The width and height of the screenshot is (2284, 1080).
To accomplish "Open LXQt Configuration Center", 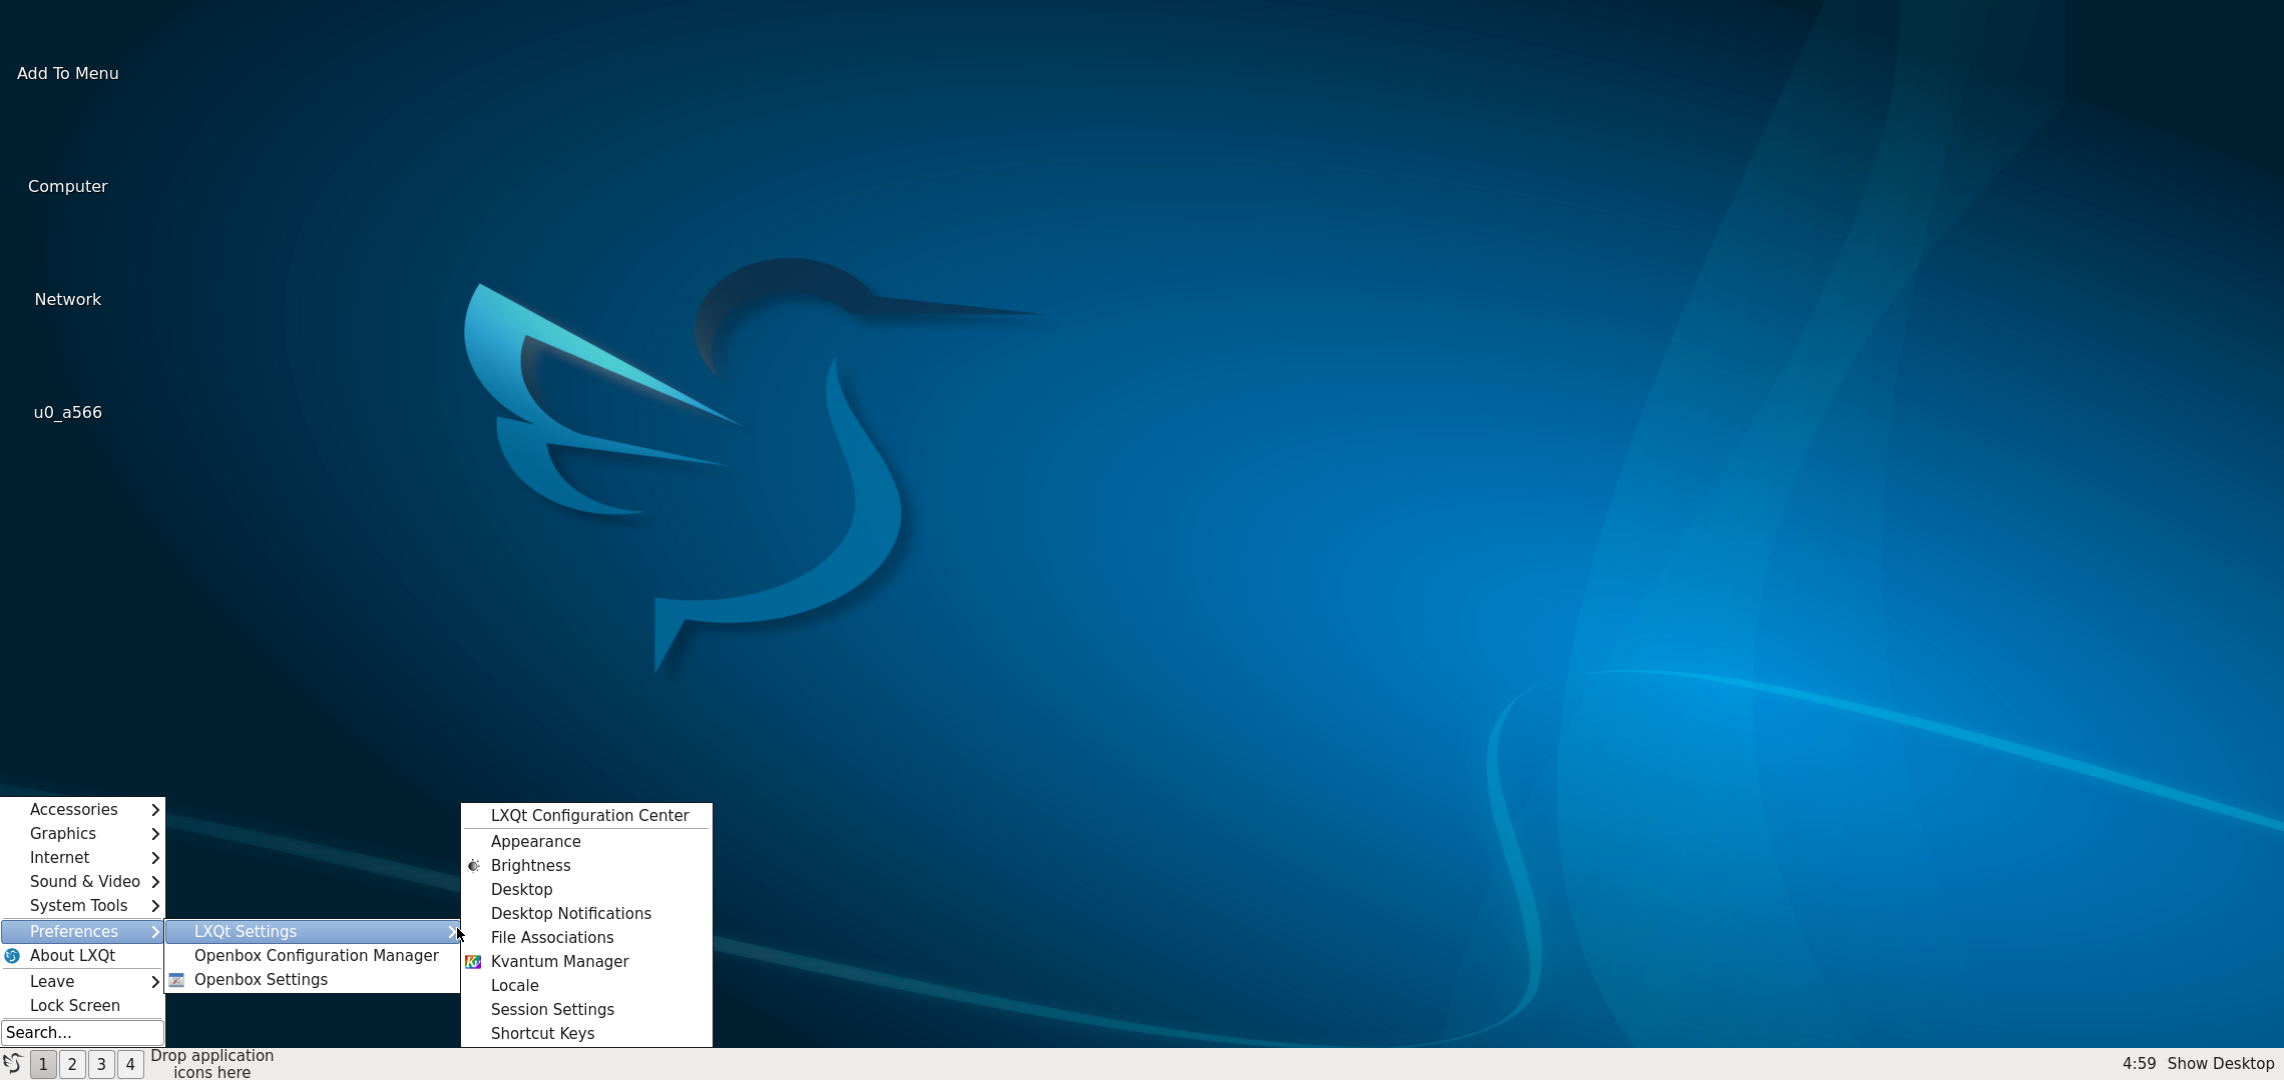I will [589, 816].
